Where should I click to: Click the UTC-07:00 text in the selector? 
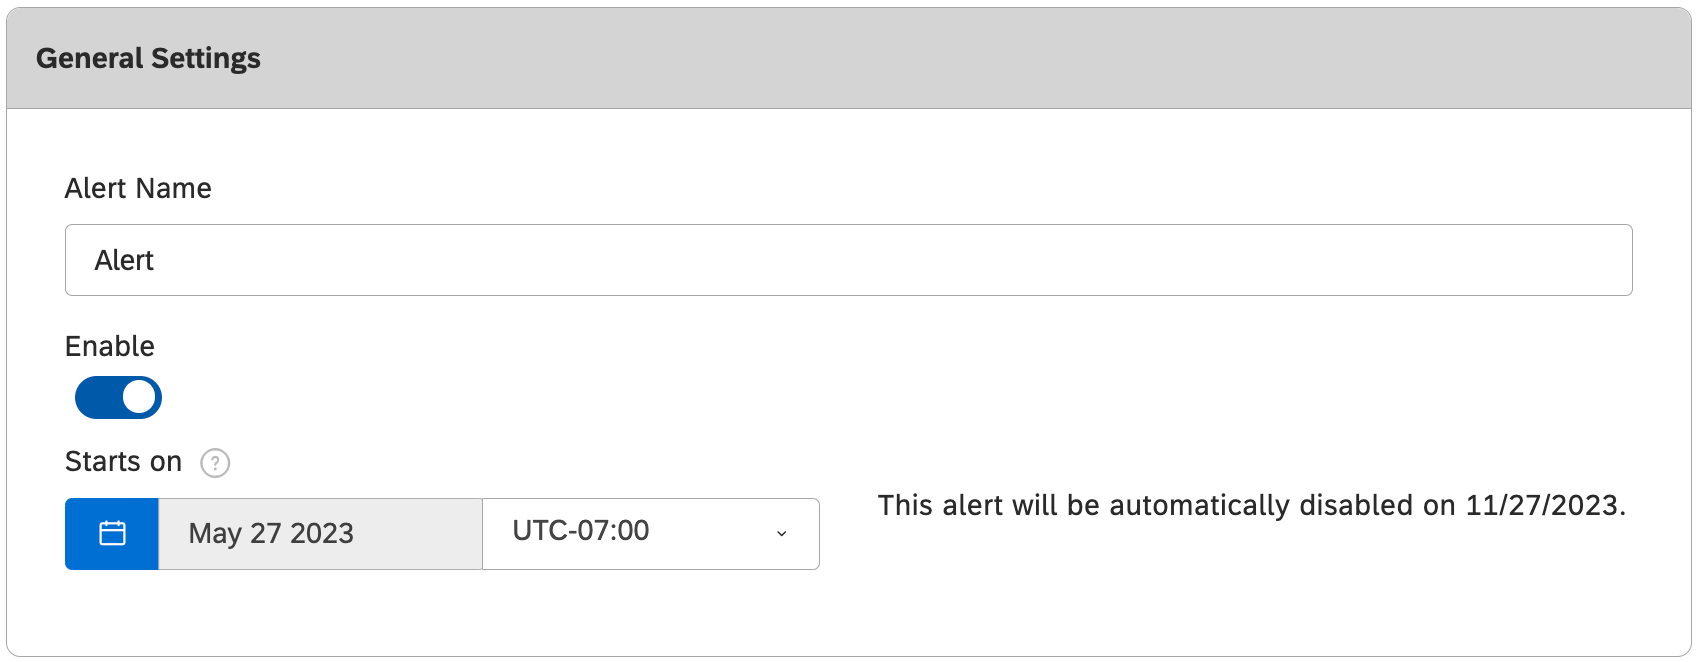coord(581,530)
